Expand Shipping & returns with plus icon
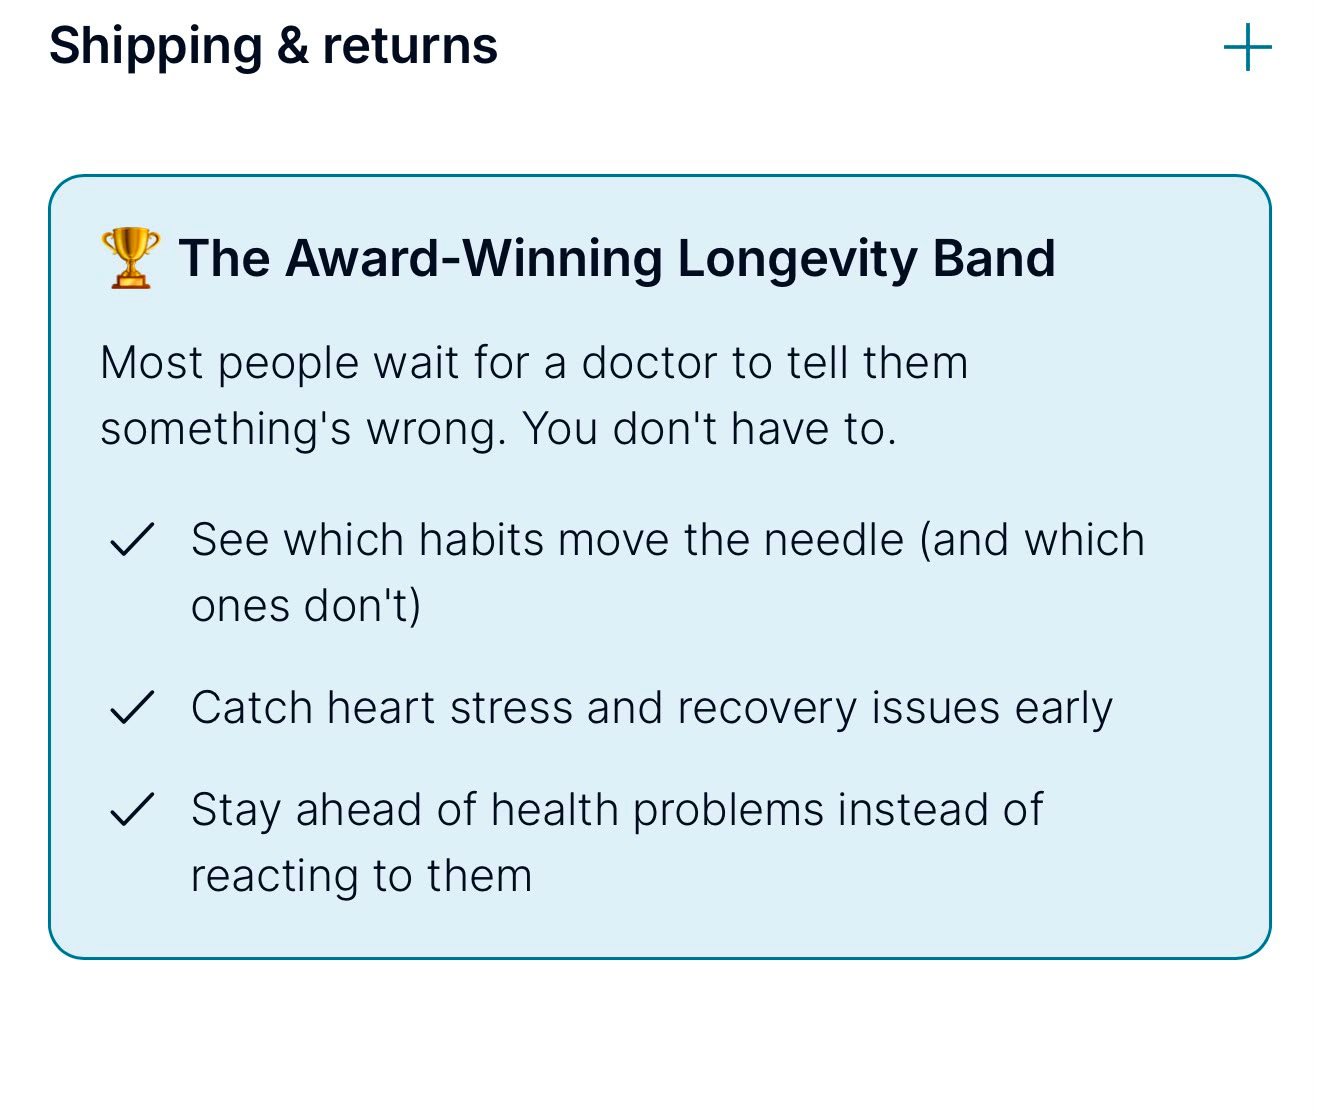 pos(1247,48)
